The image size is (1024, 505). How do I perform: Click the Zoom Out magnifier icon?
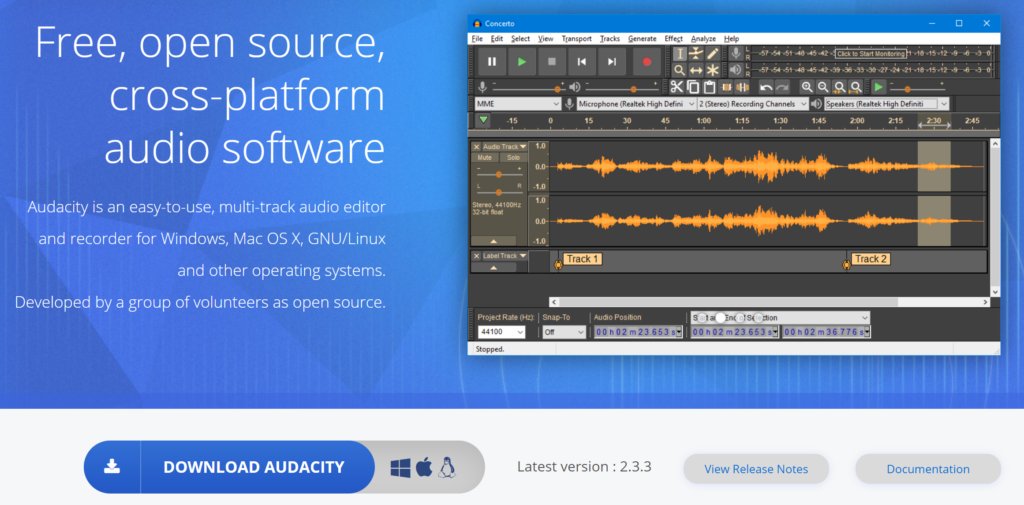824,87
